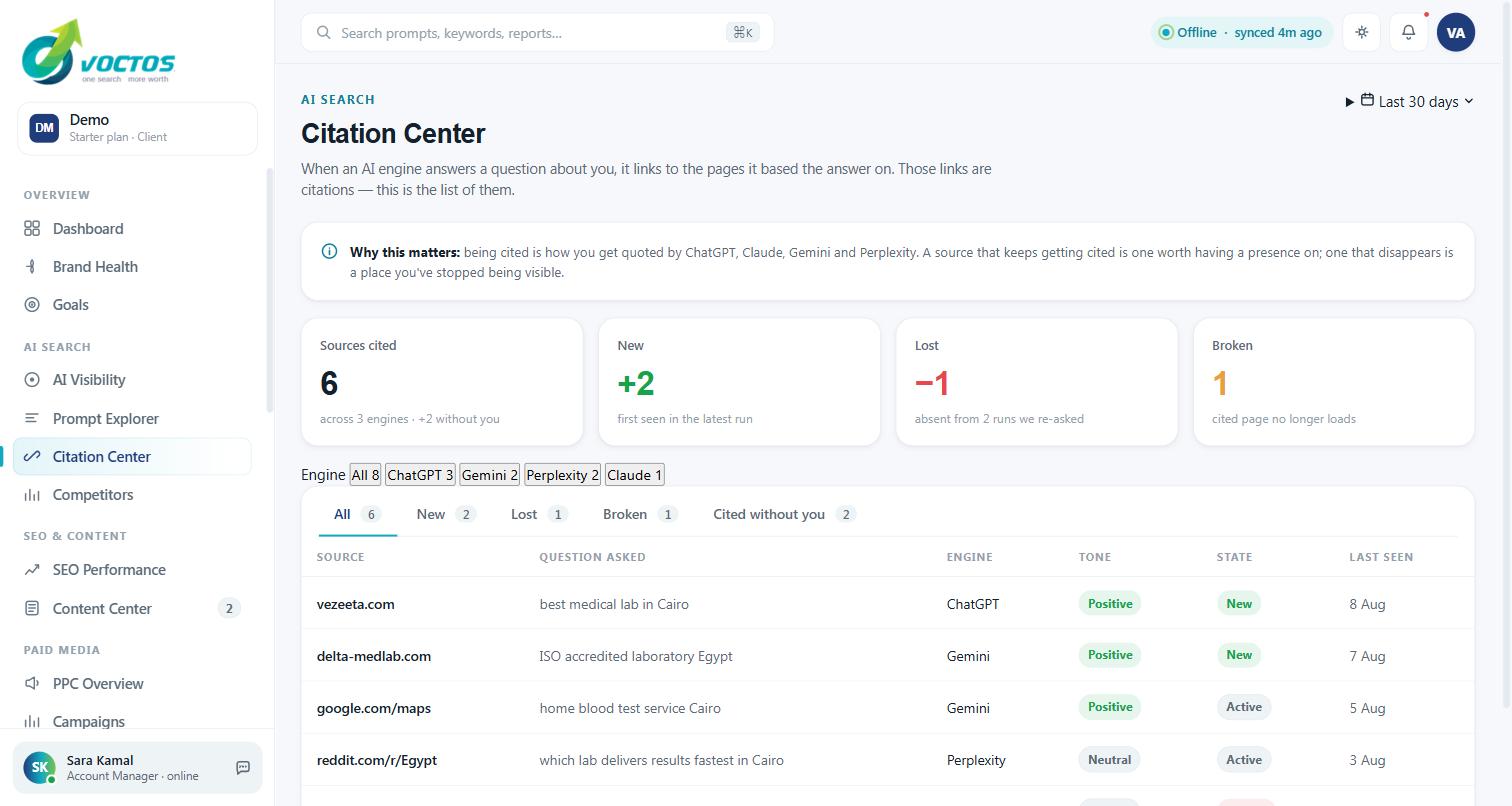Switch to the Lost 1 tab
1512x806 pixels.
539,514
